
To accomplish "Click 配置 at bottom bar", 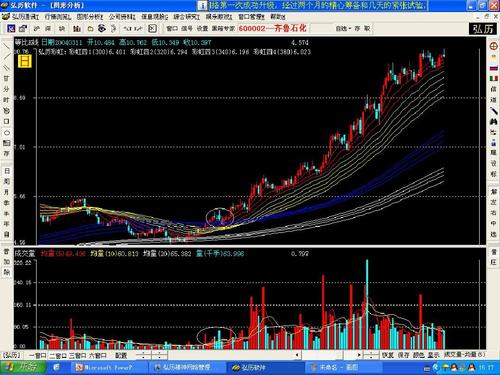I will 121,355.
